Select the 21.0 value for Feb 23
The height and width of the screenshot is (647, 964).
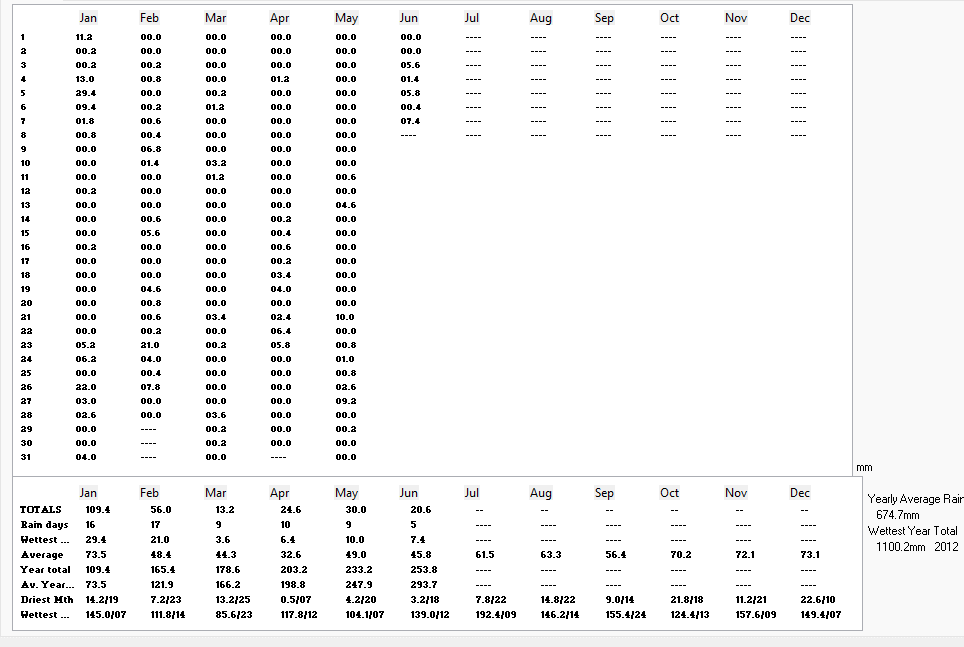(x=150, y=345)
